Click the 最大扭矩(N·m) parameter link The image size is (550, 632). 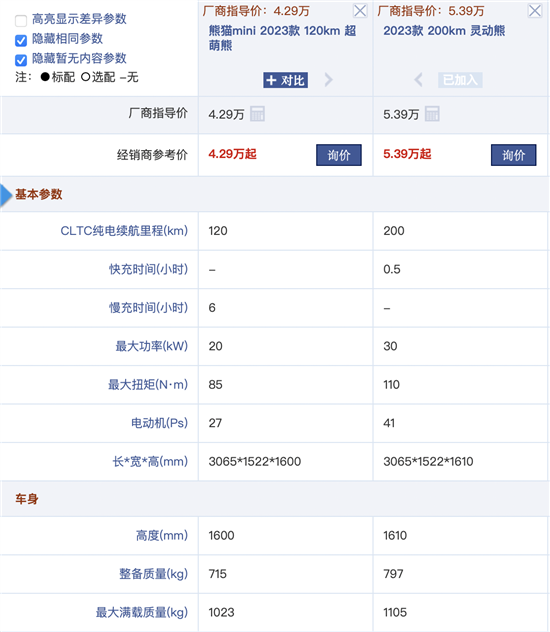point(148,385)
